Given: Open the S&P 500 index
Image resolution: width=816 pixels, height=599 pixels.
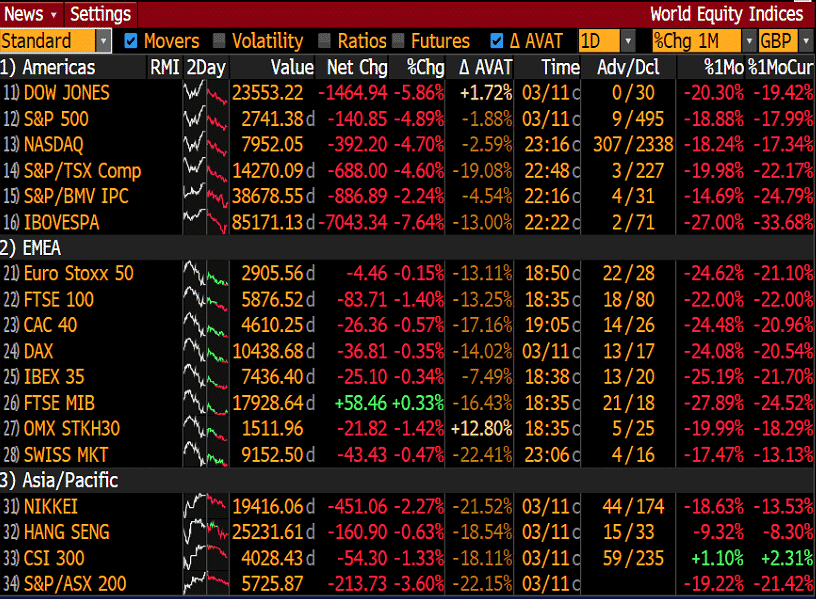Looking at the screenshot, I should 56,119.
